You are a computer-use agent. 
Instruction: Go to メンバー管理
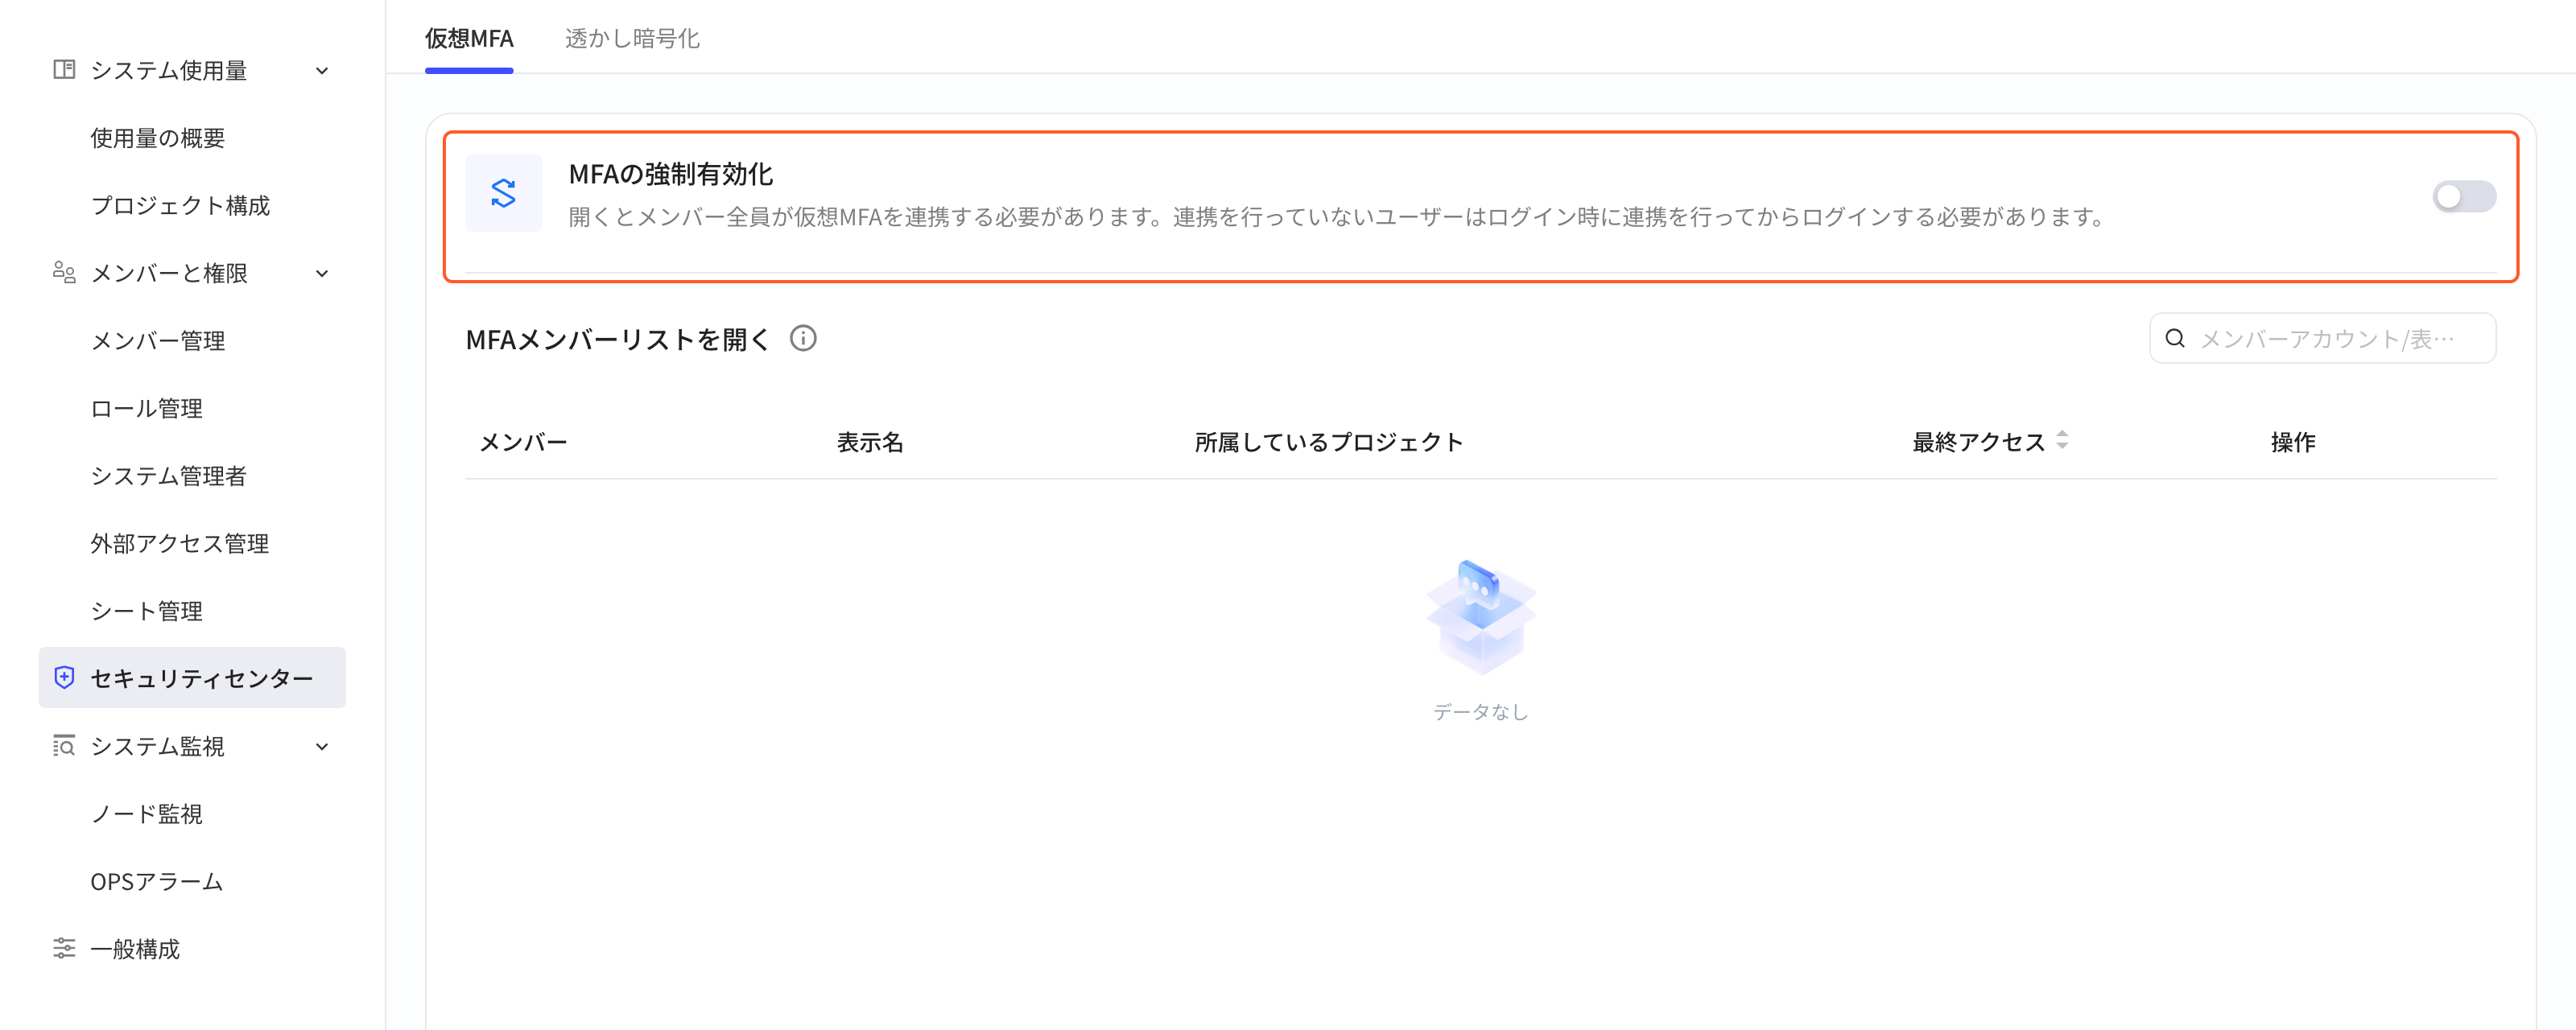coord(157,341)
